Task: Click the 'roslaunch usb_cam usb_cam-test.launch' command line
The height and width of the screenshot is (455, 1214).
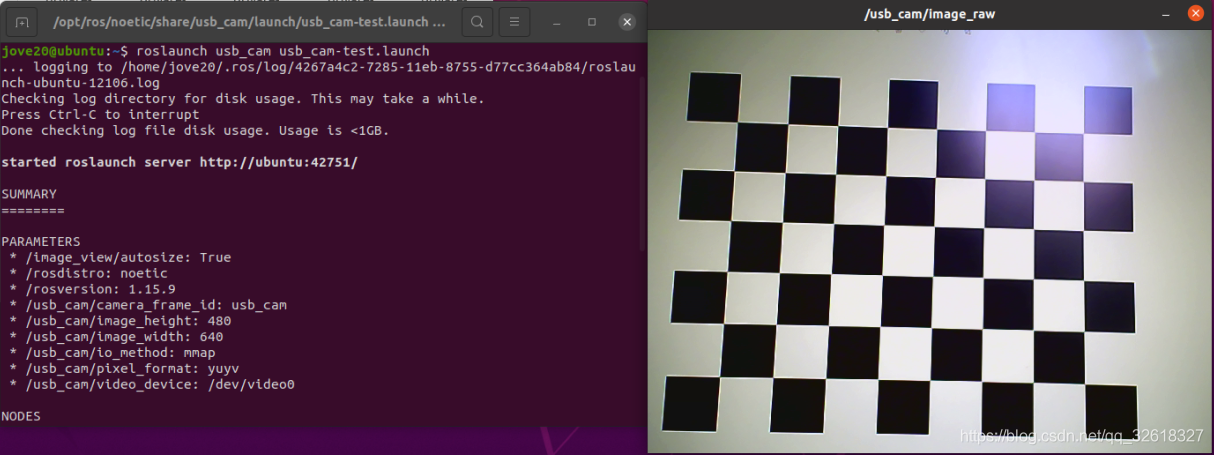Action: (x=282, y=51)
